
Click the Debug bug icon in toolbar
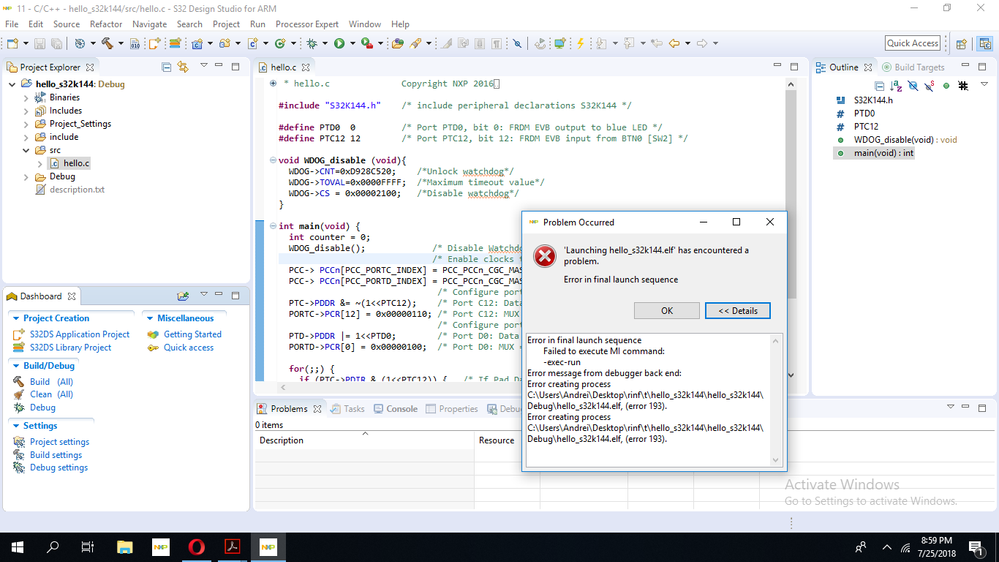click(x=312, y=44)
